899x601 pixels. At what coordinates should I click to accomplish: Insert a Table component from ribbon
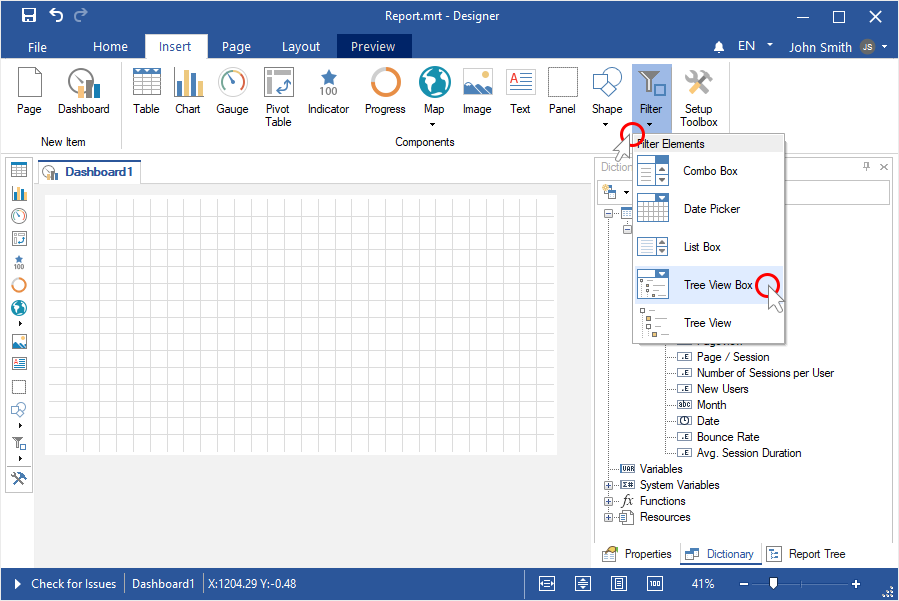(x=146, y=92)
